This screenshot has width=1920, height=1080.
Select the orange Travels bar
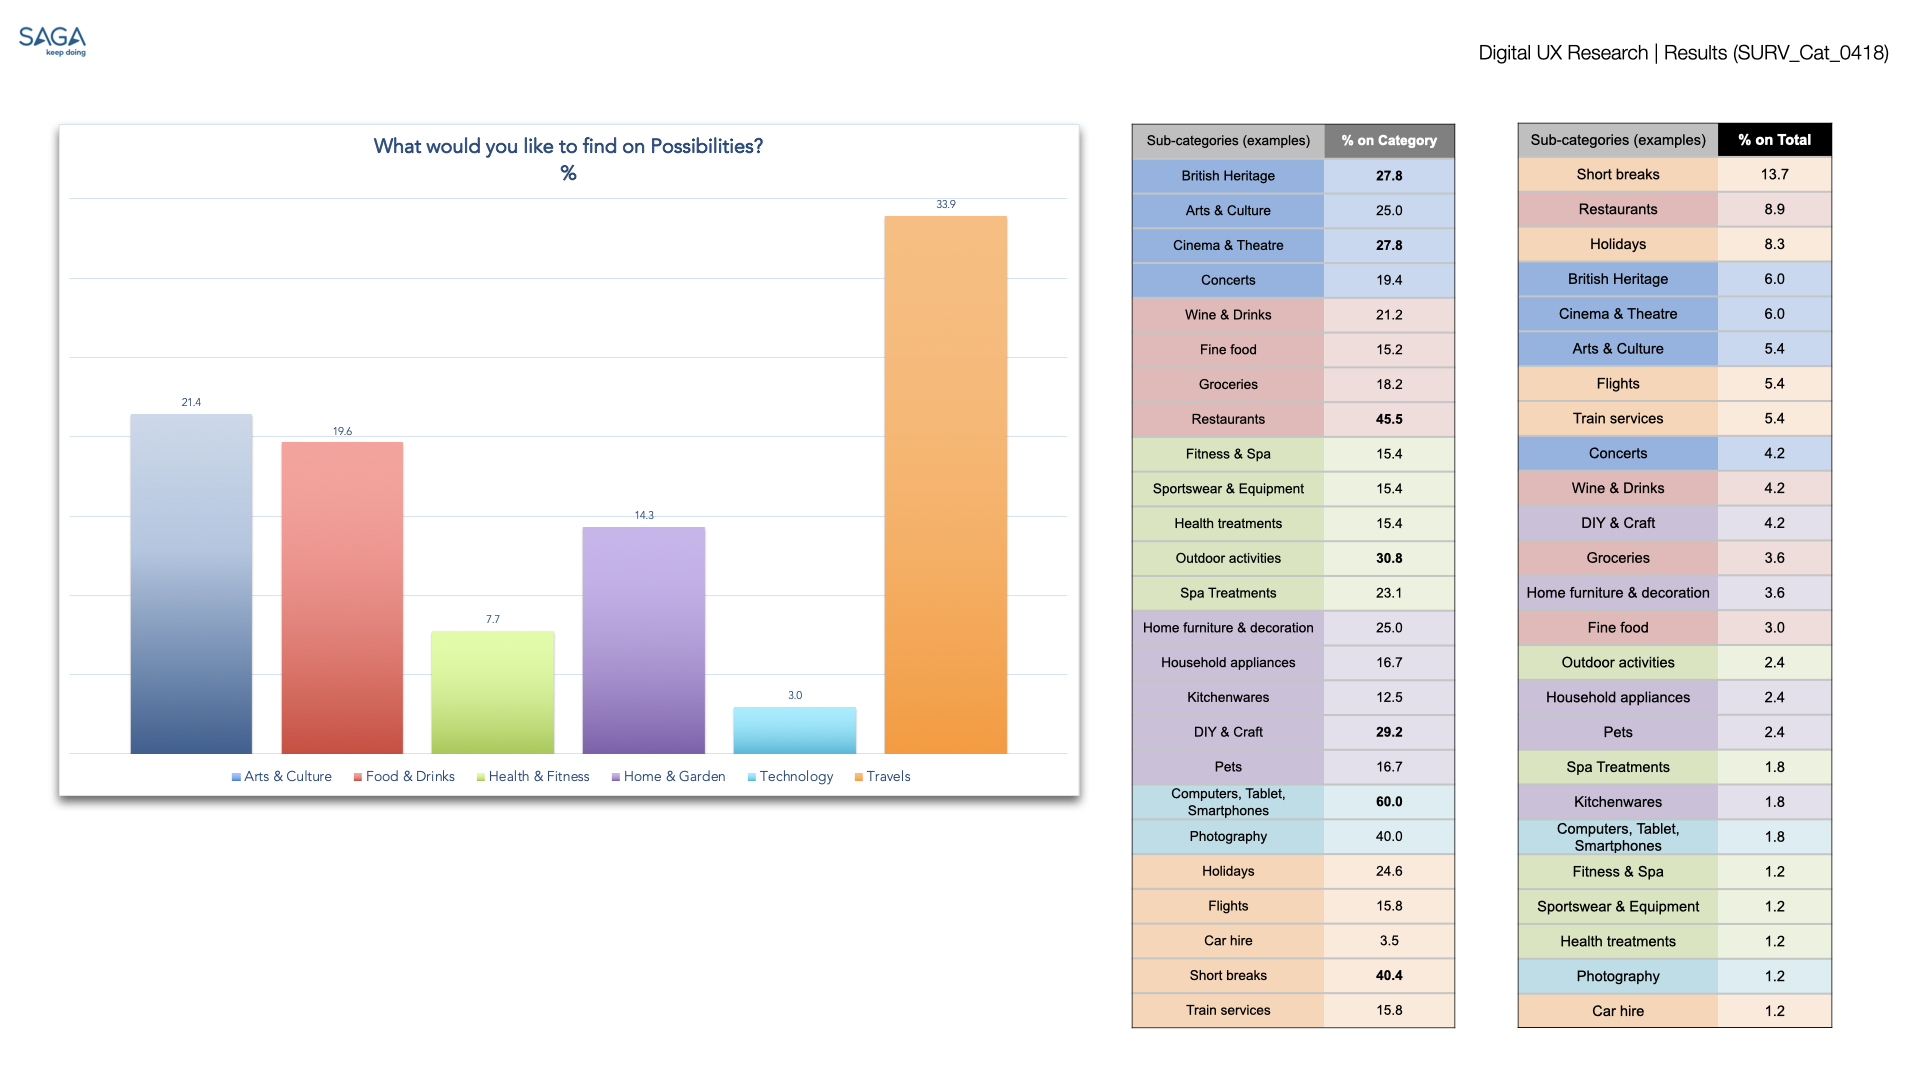point(945,485)
